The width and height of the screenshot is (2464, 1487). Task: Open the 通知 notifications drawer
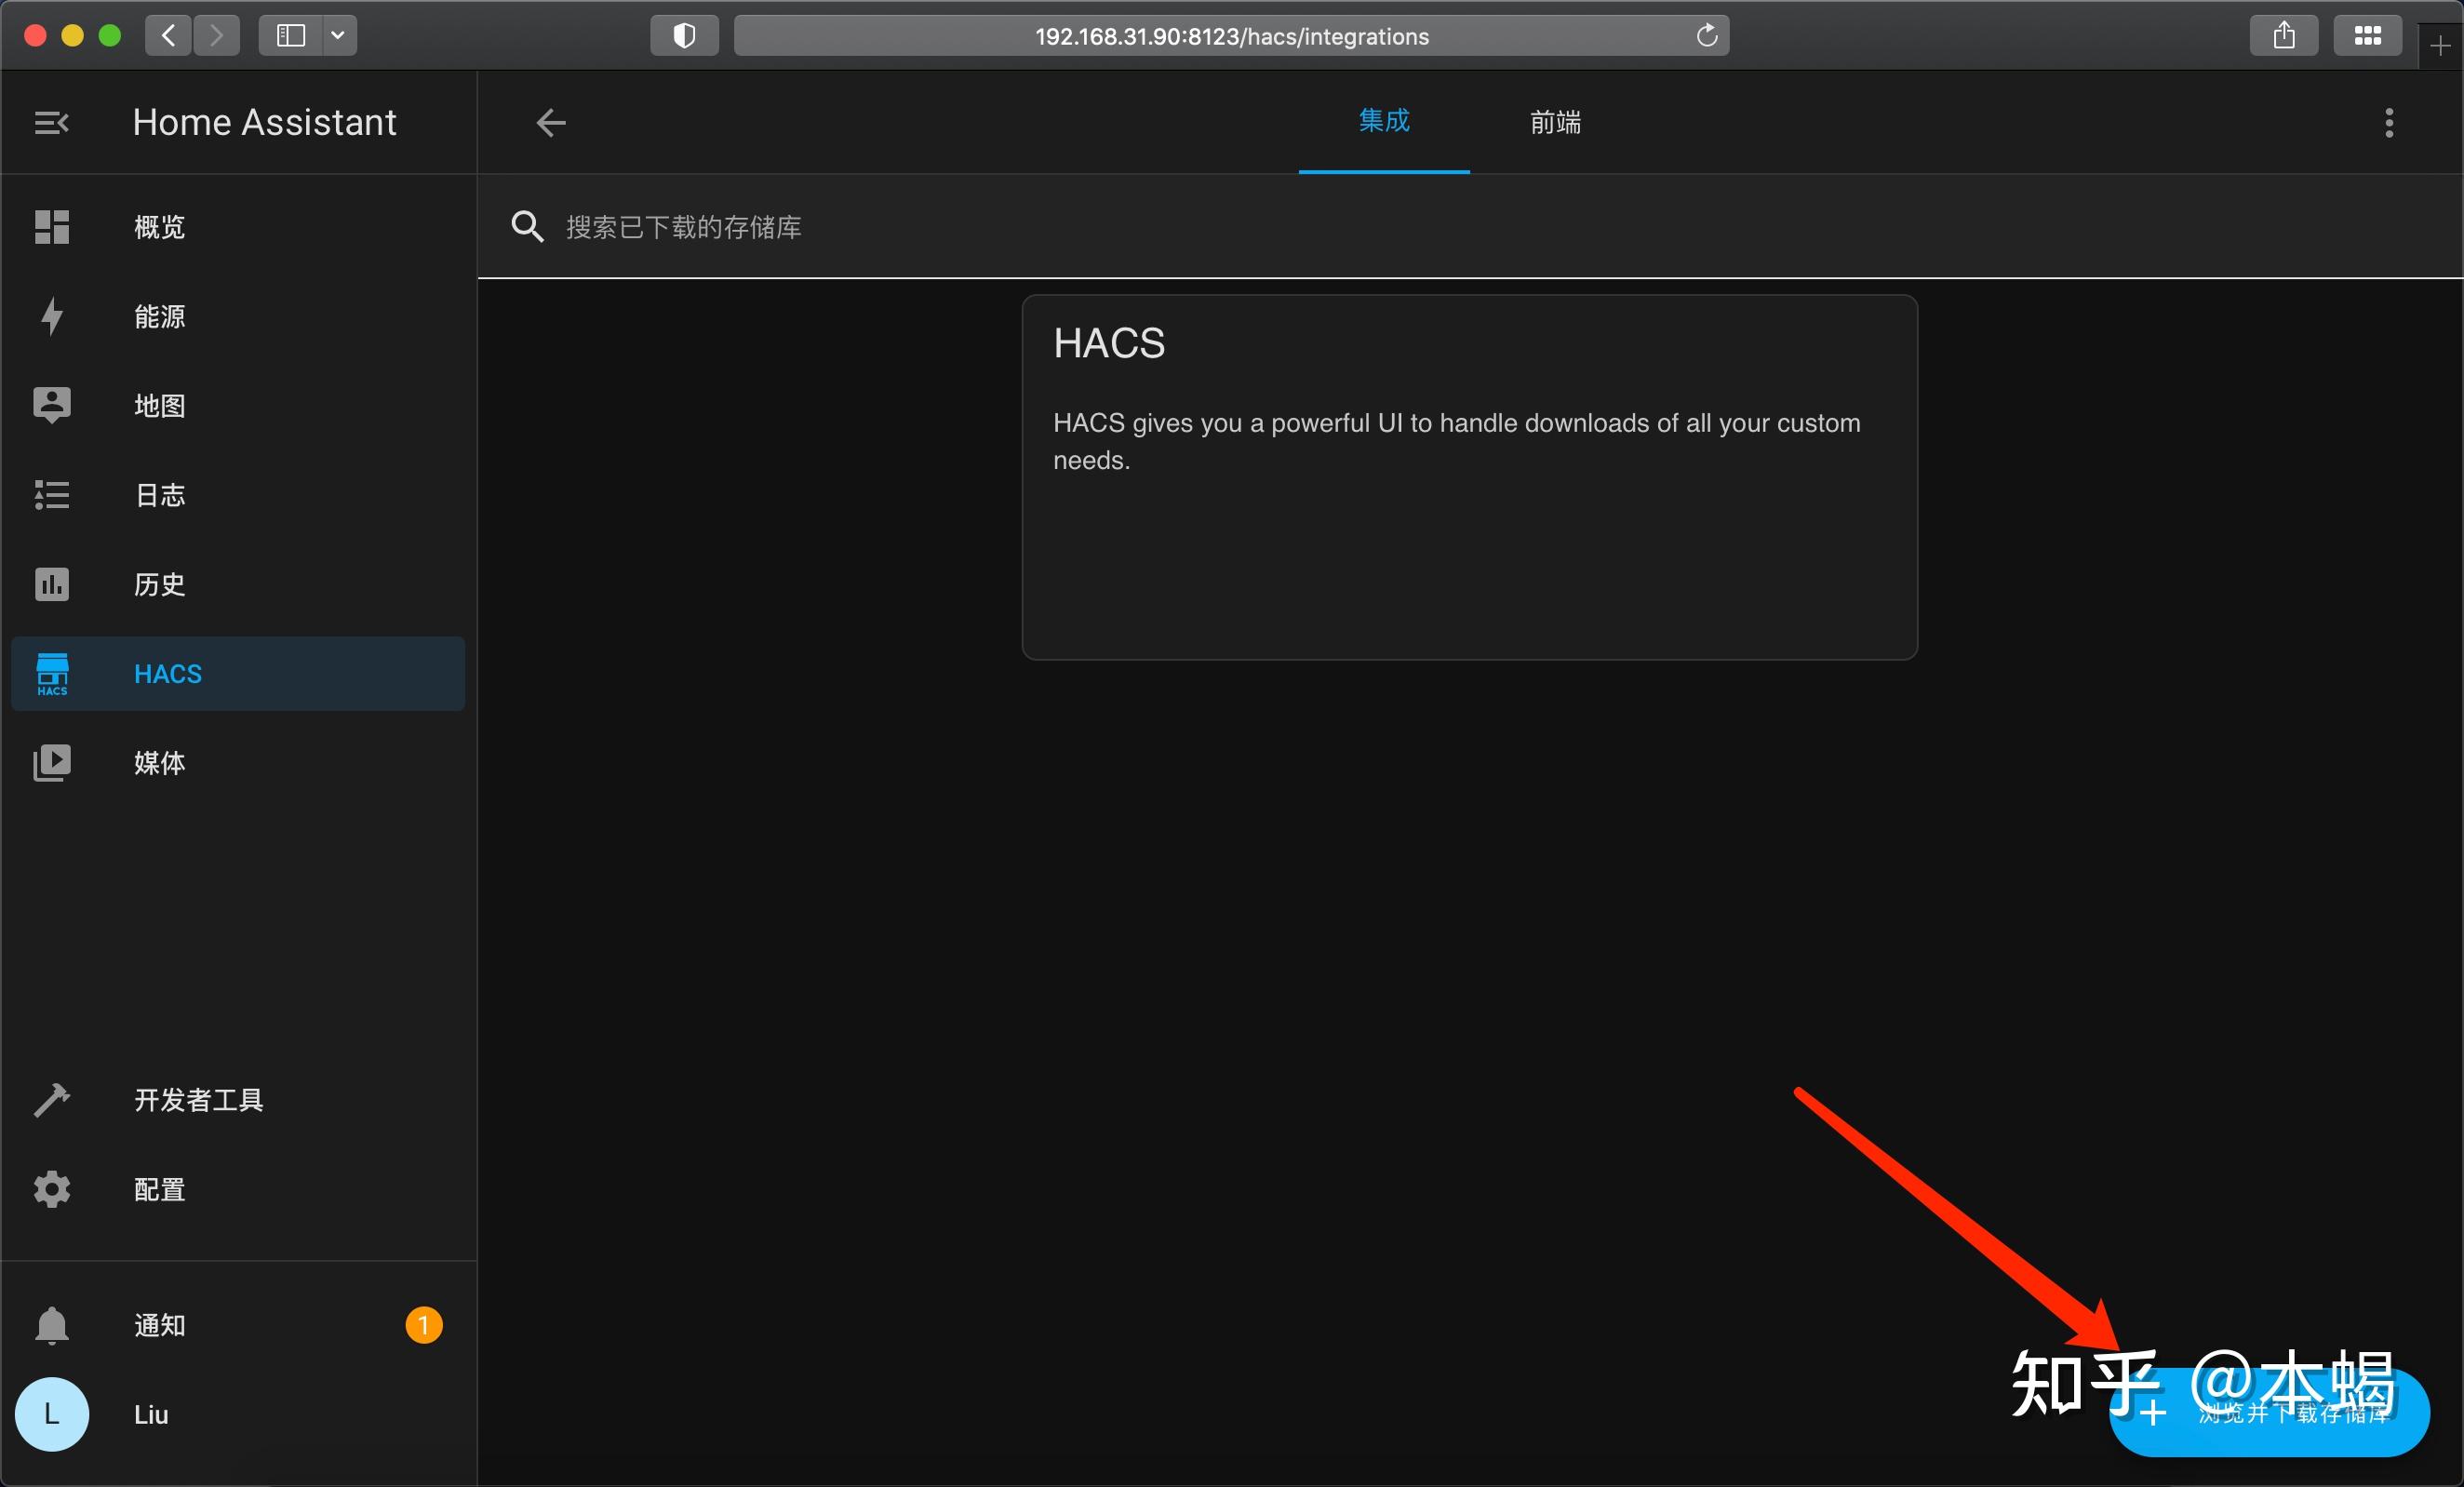pos(159,1325)
